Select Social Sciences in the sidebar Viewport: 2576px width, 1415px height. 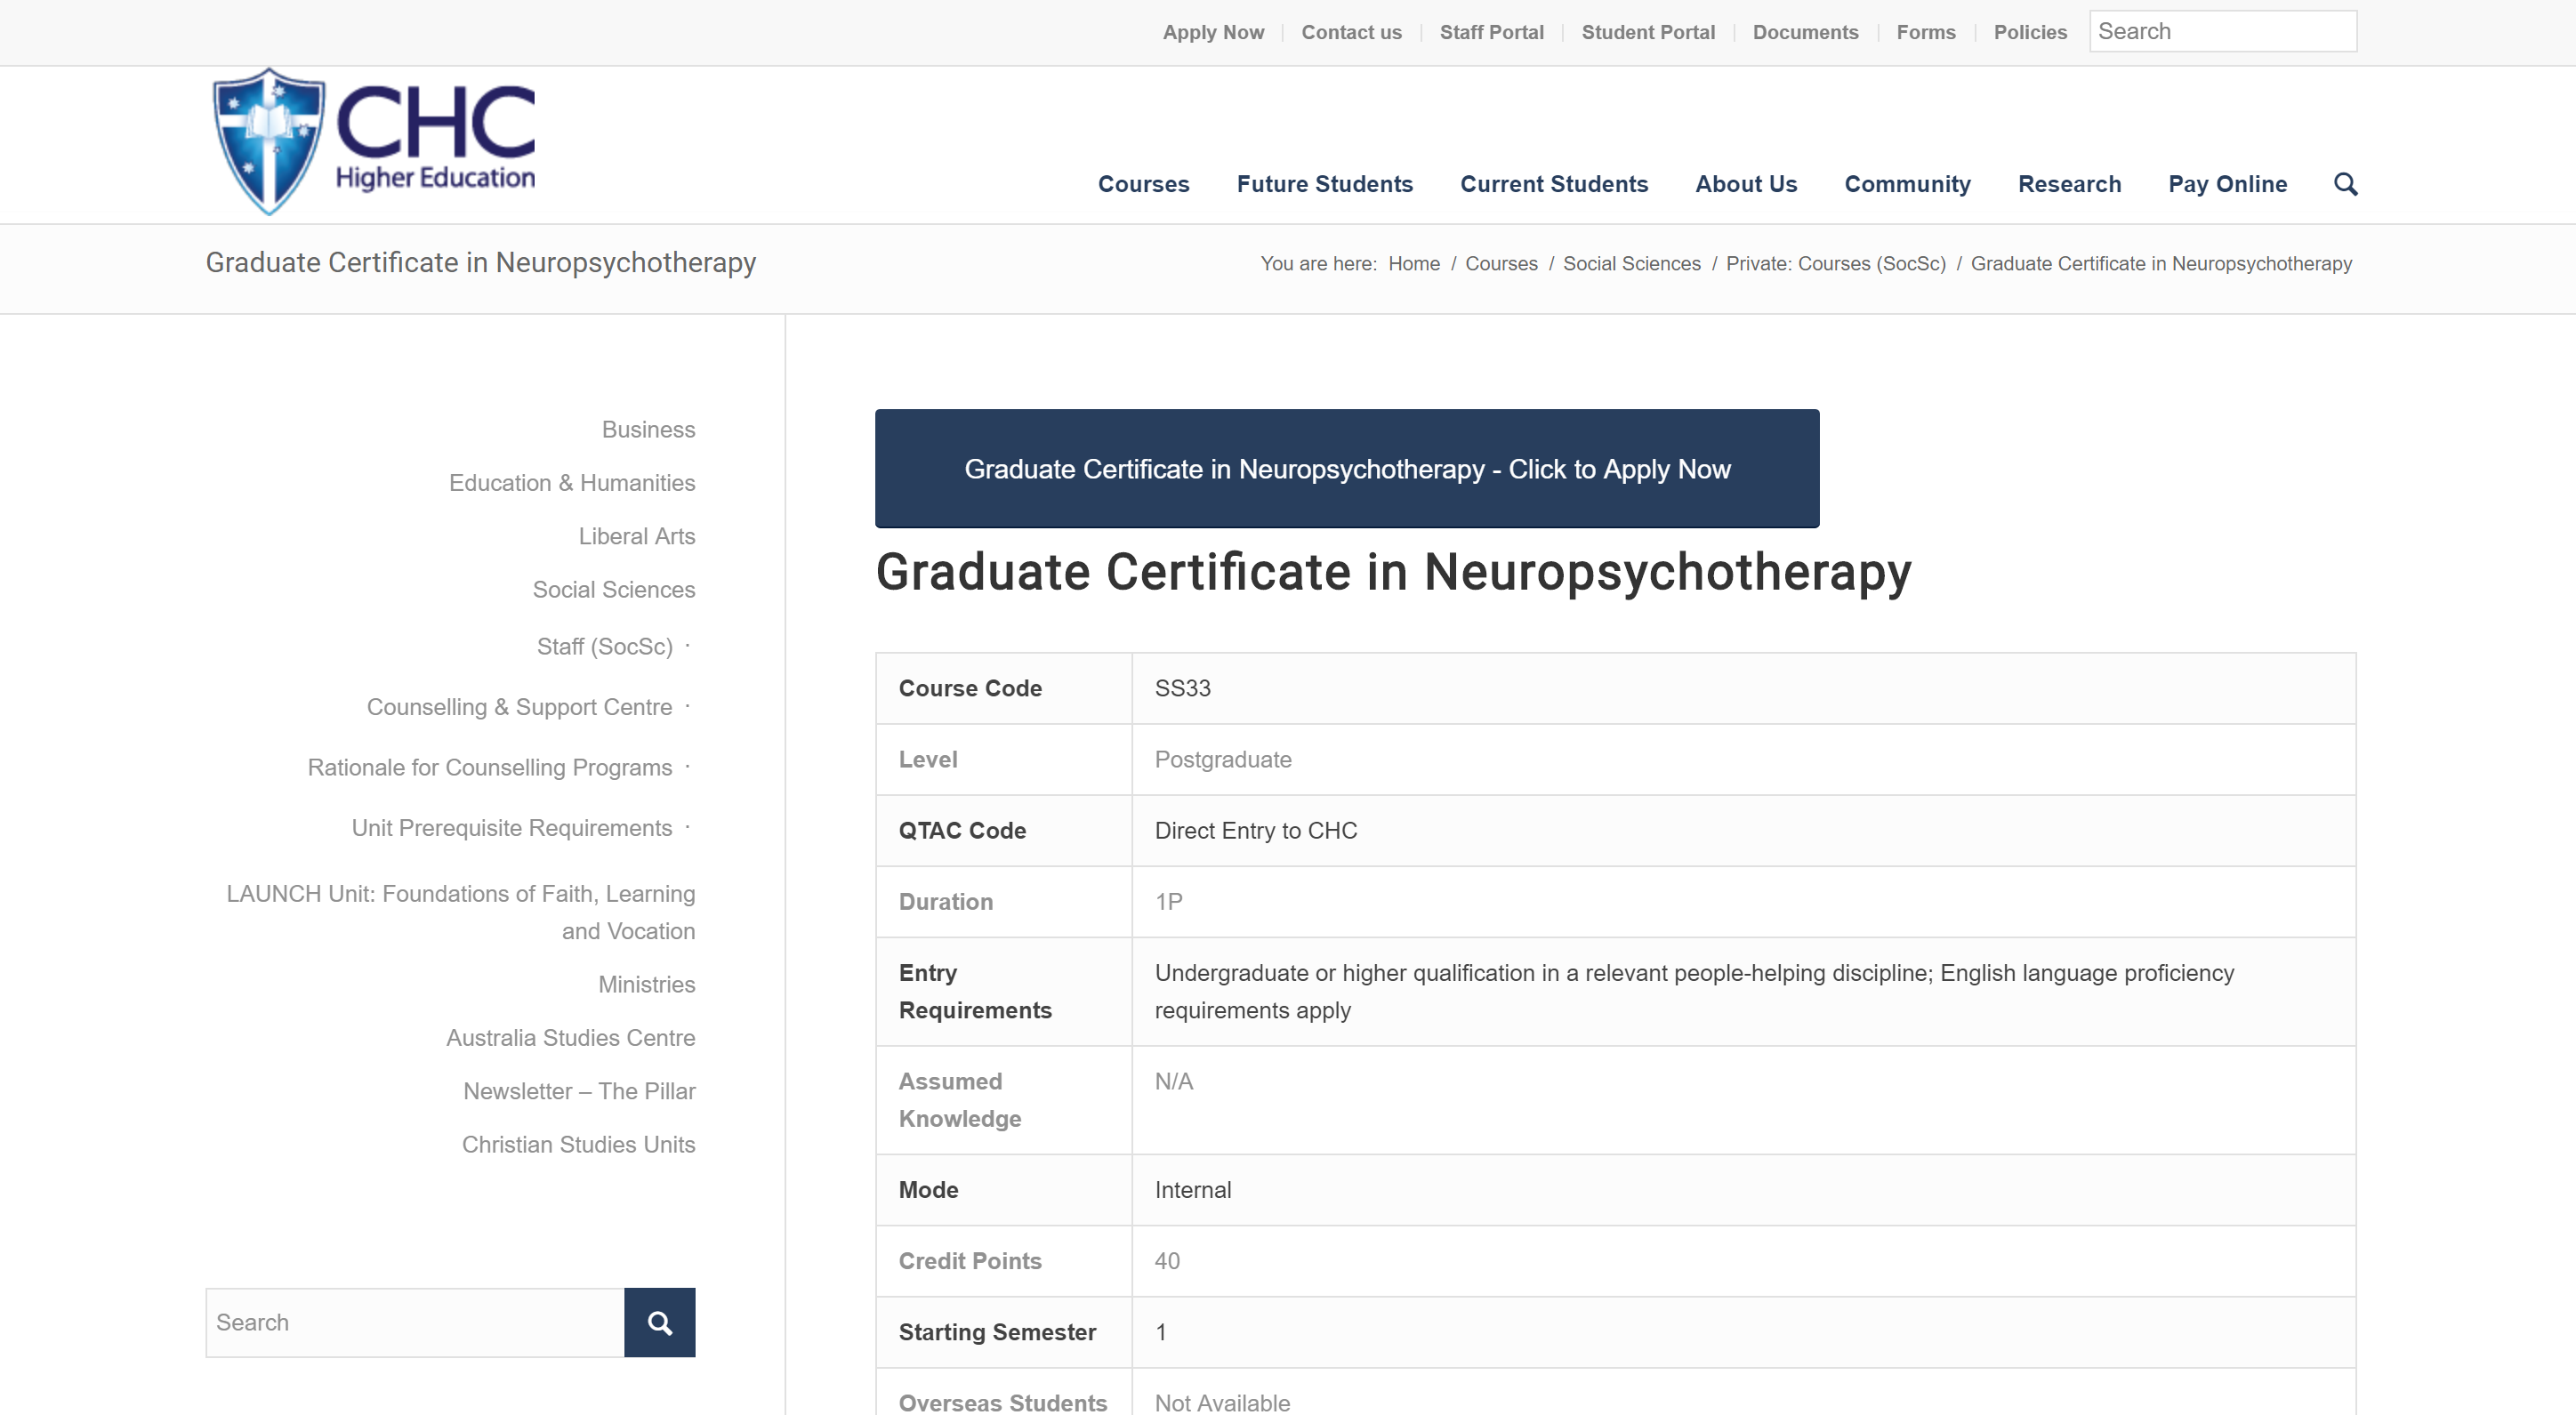(613, 589)
